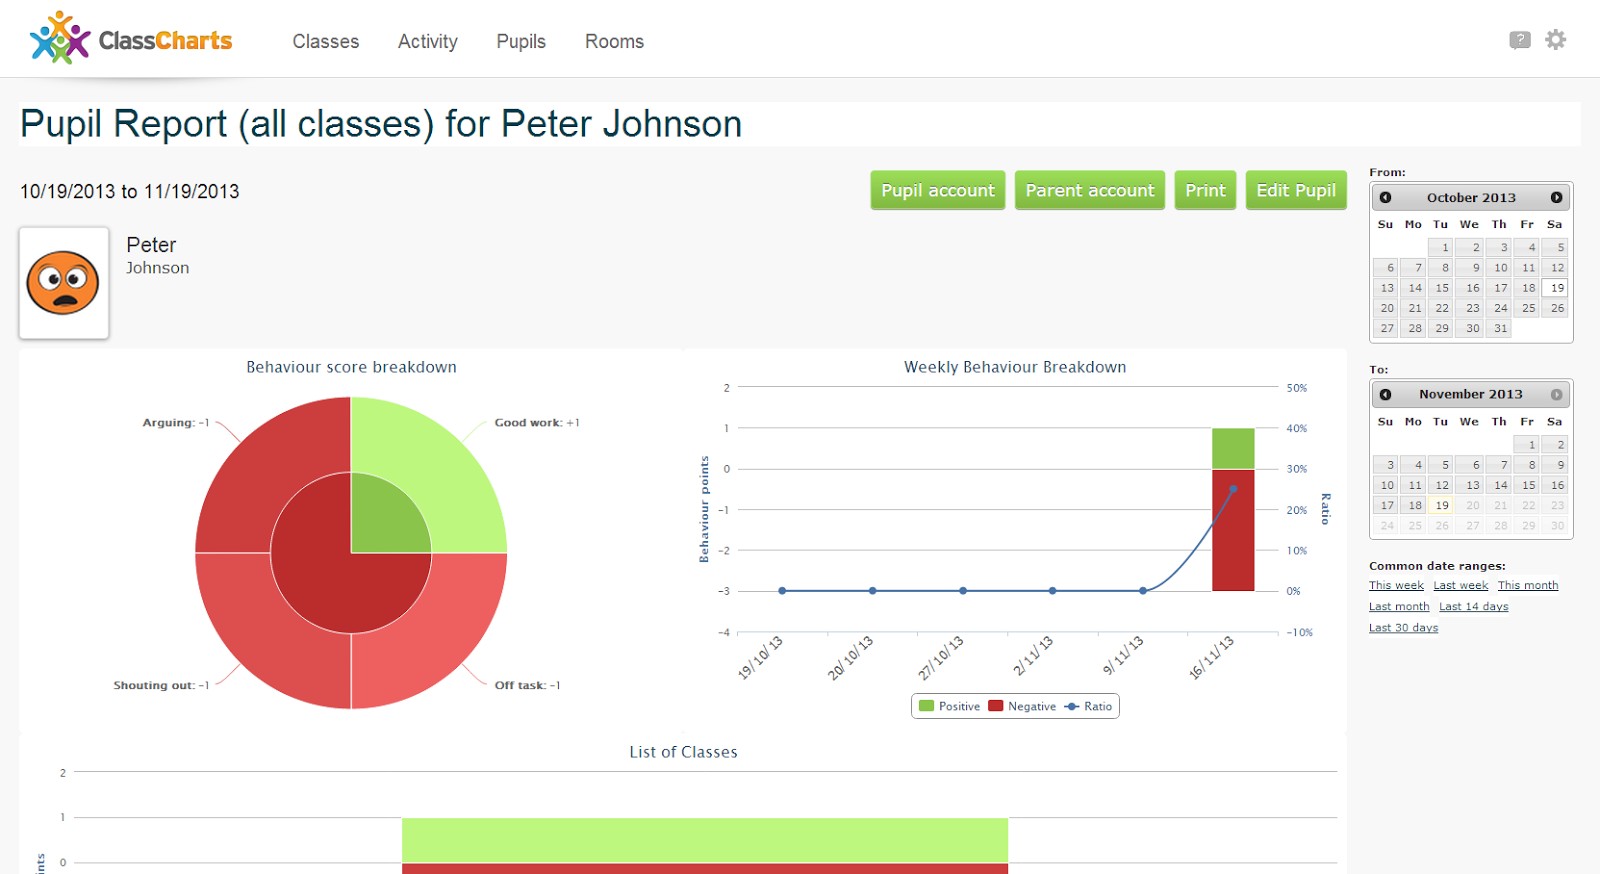
Task: Select October 1 in From calendar
Action: pos(1441,247)
